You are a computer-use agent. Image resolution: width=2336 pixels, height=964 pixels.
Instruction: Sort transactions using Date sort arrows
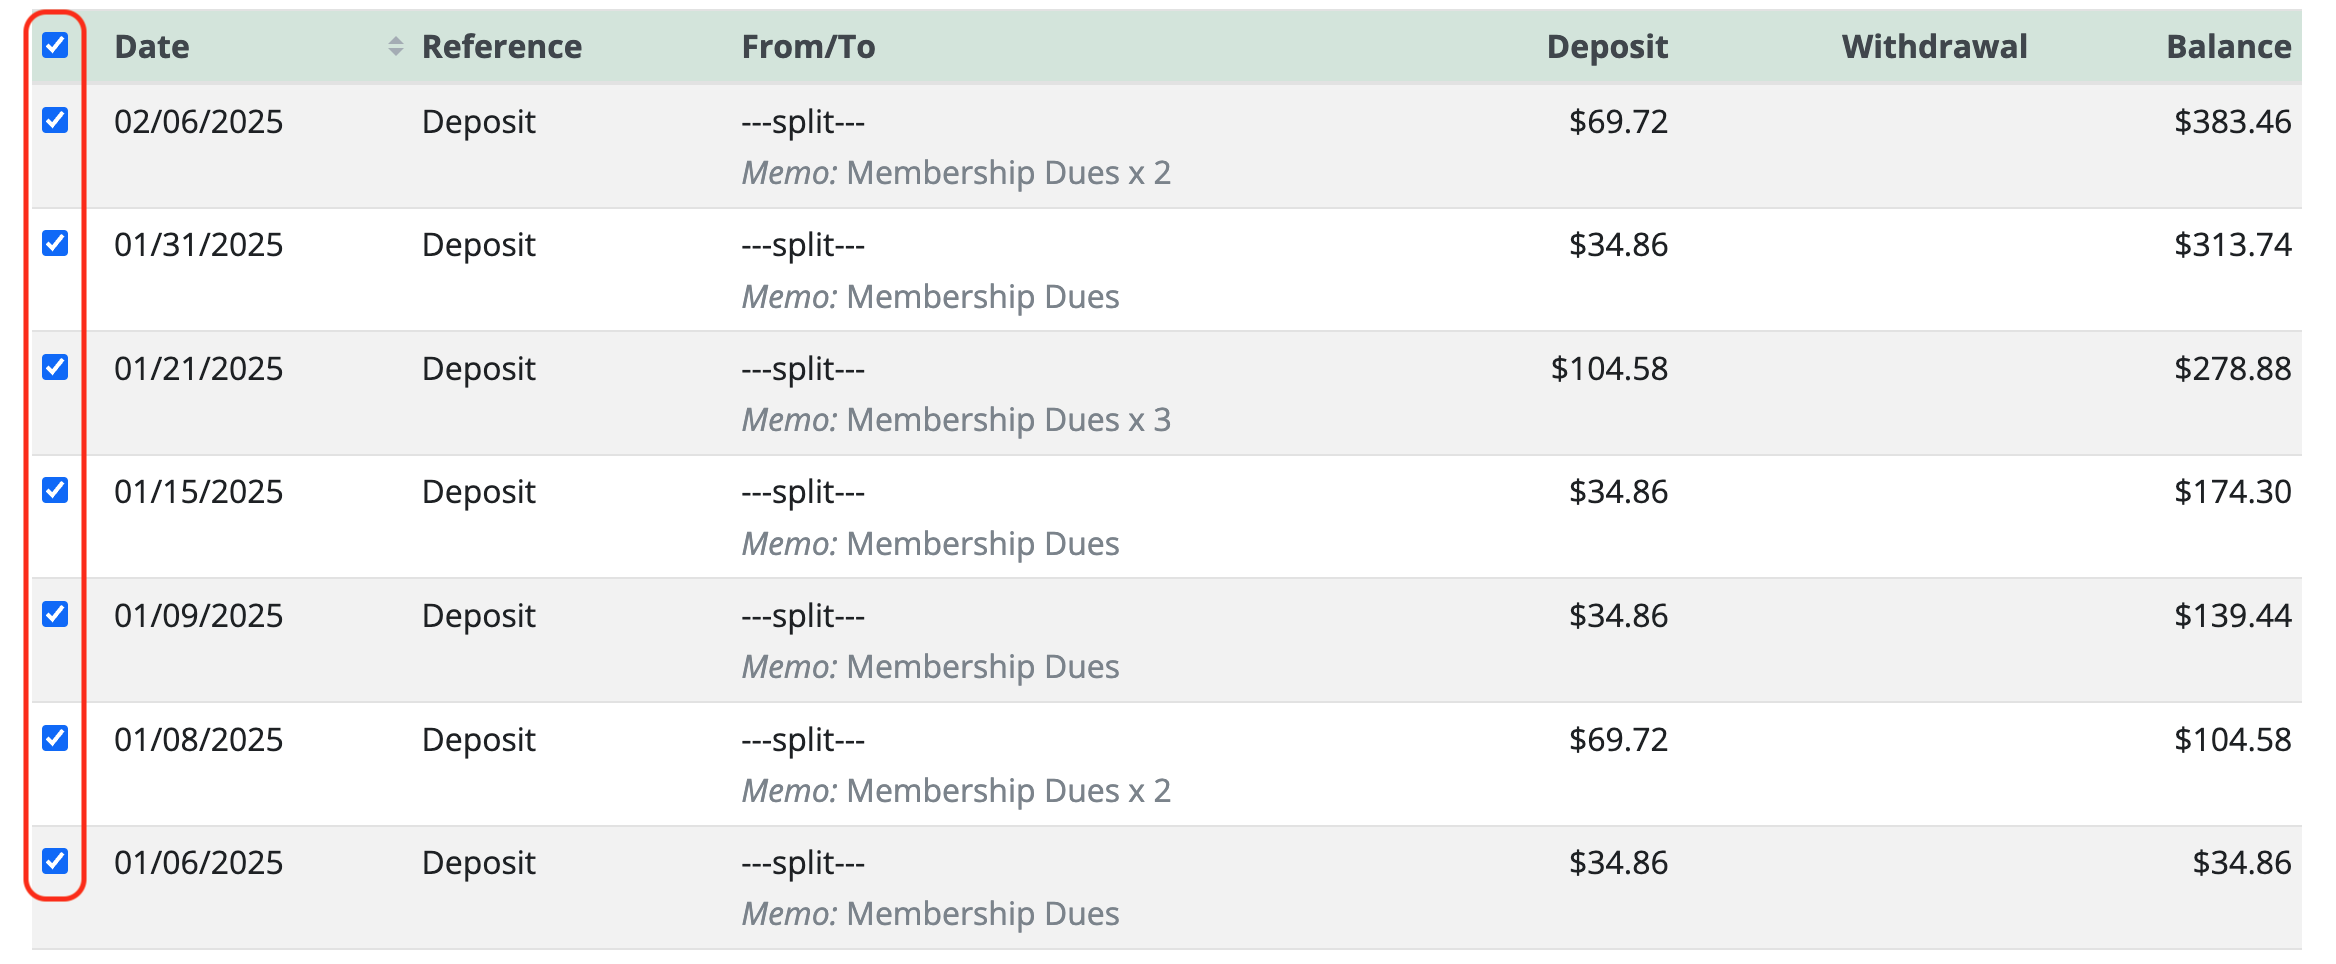click(396, 46)
